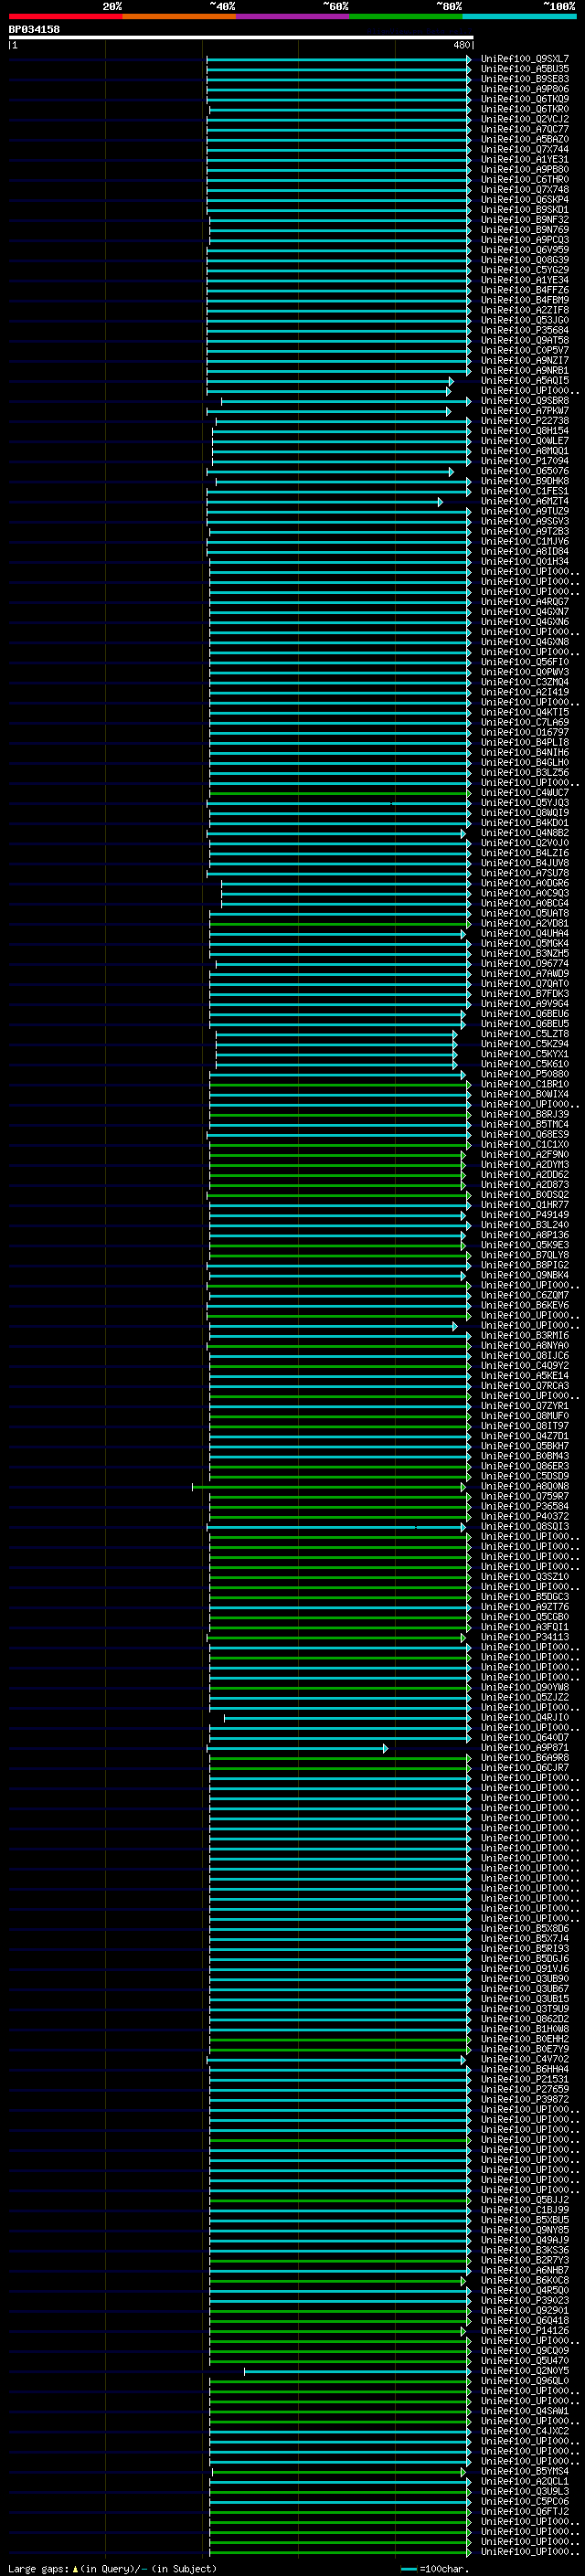Select hit label UniRef100_P17094

click(525, 461)
